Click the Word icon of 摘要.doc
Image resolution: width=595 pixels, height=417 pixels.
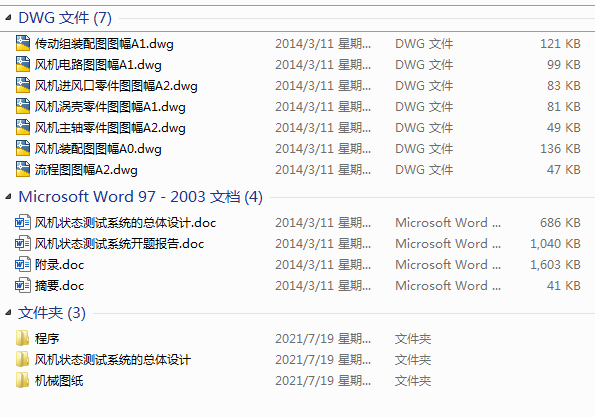click(23, 286)
